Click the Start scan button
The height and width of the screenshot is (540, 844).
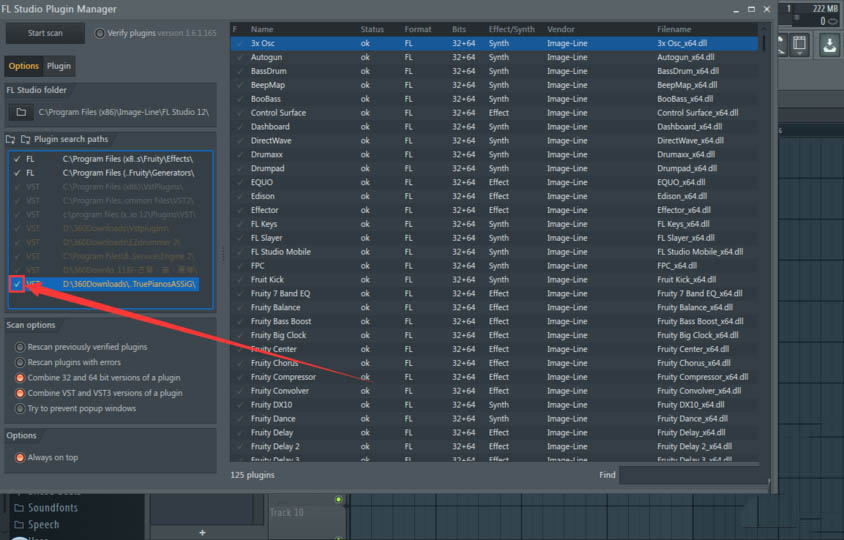tap(45, 33)
